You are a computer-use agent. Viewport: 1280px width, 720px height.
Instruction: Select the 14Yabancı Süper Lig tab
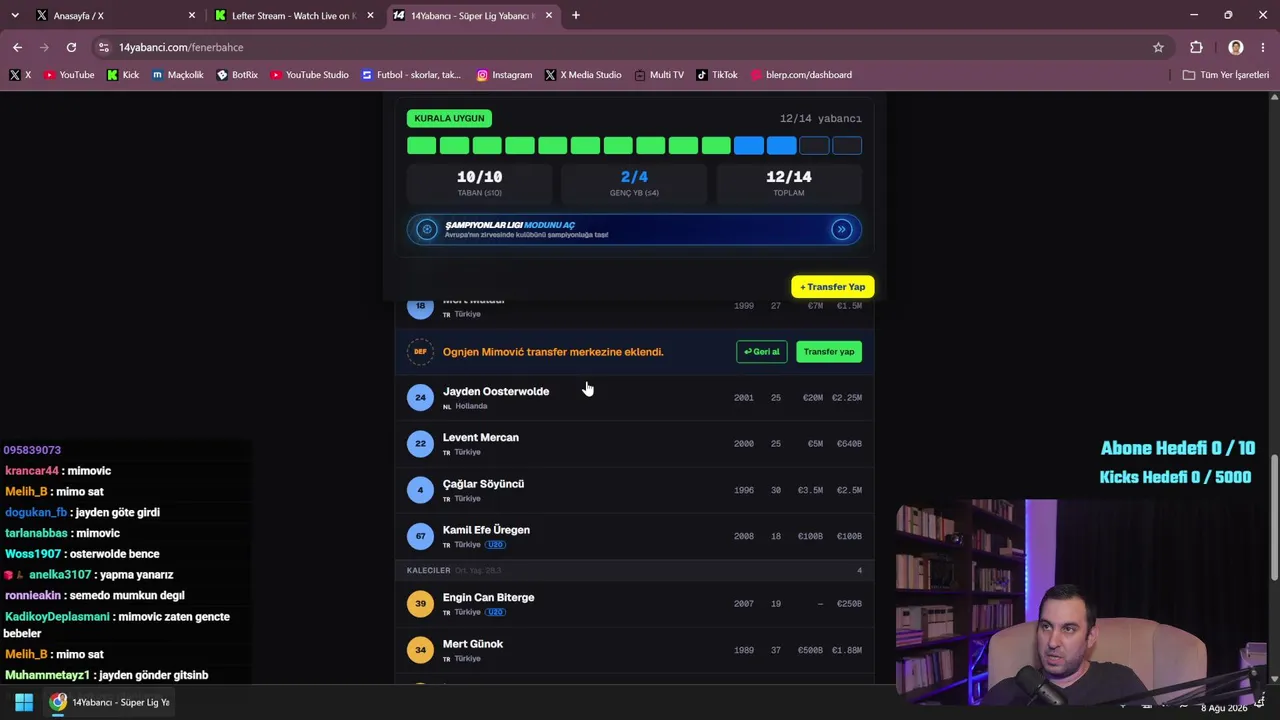tap(473, 15)
